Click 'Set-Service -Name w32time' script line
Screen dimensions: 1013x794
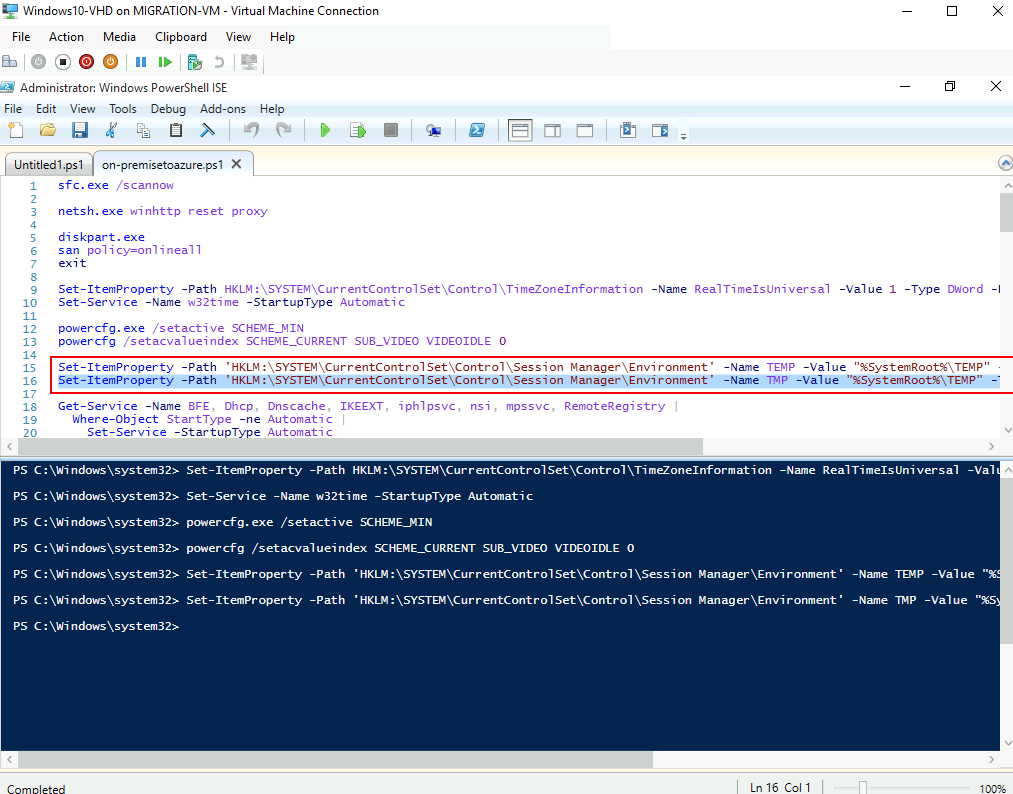pyautogui.click(x=231, y=302)
